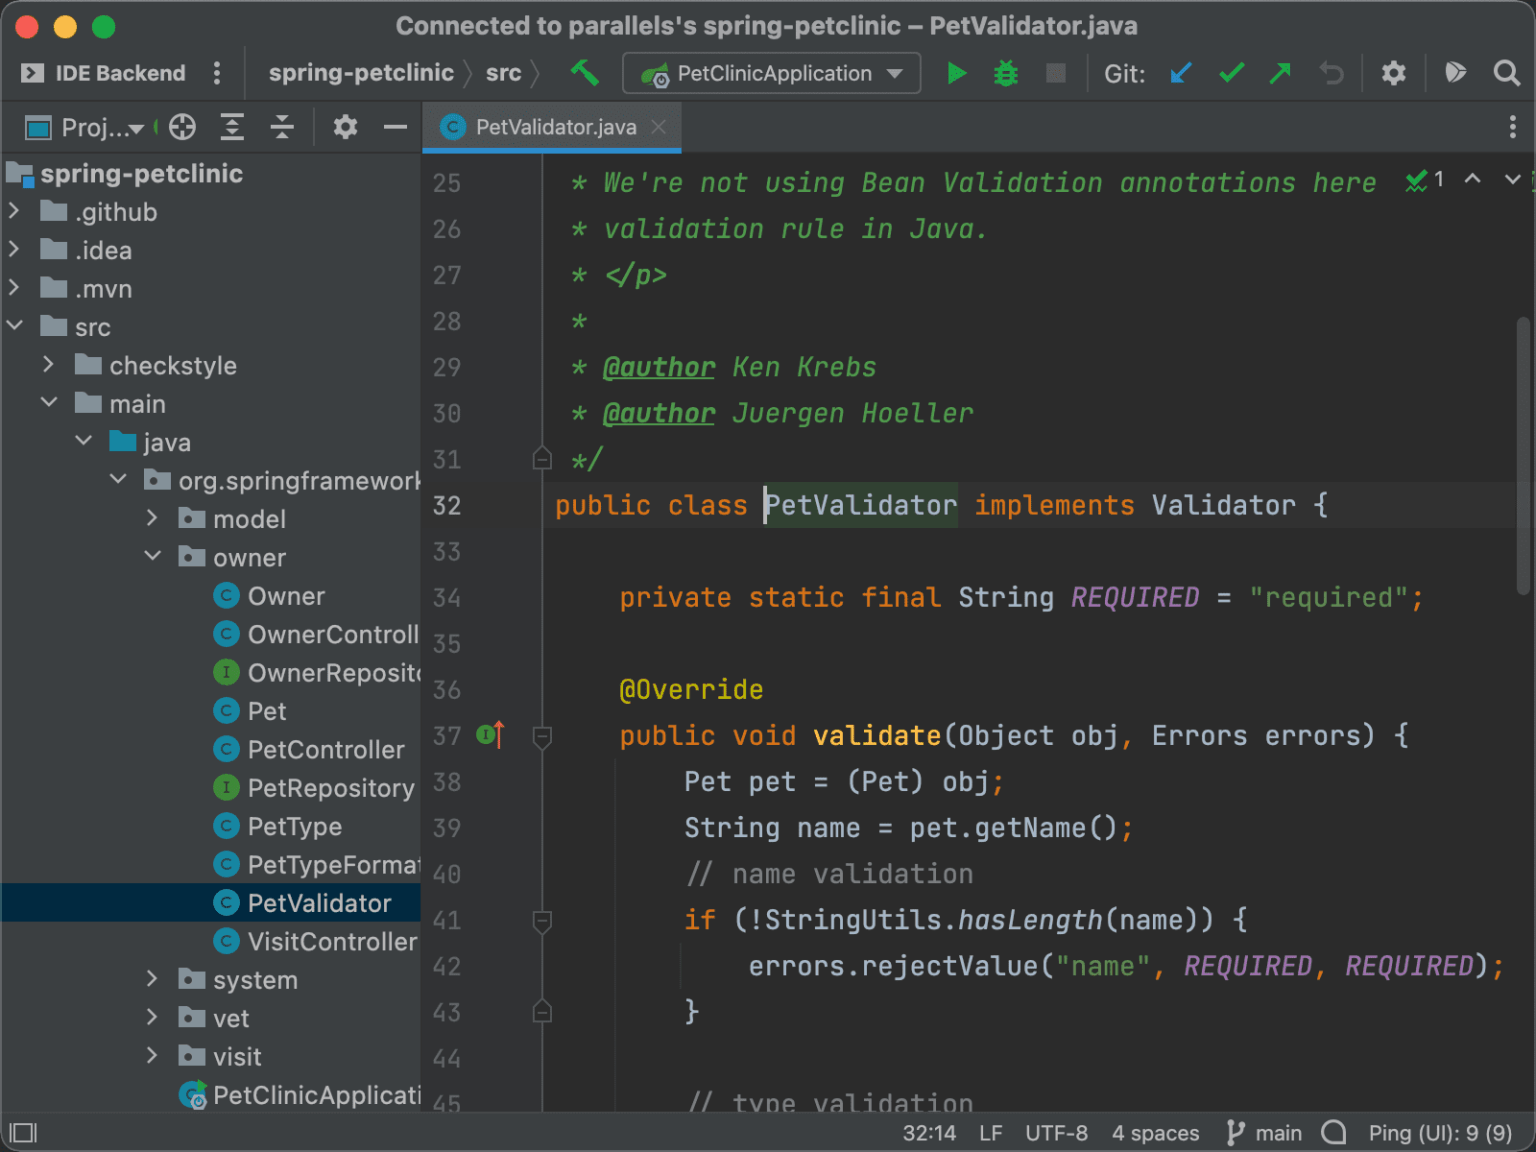Collapse the owner package in the tree
This screenshot has height=1152, width=1536.
click(x=152, y=556)
